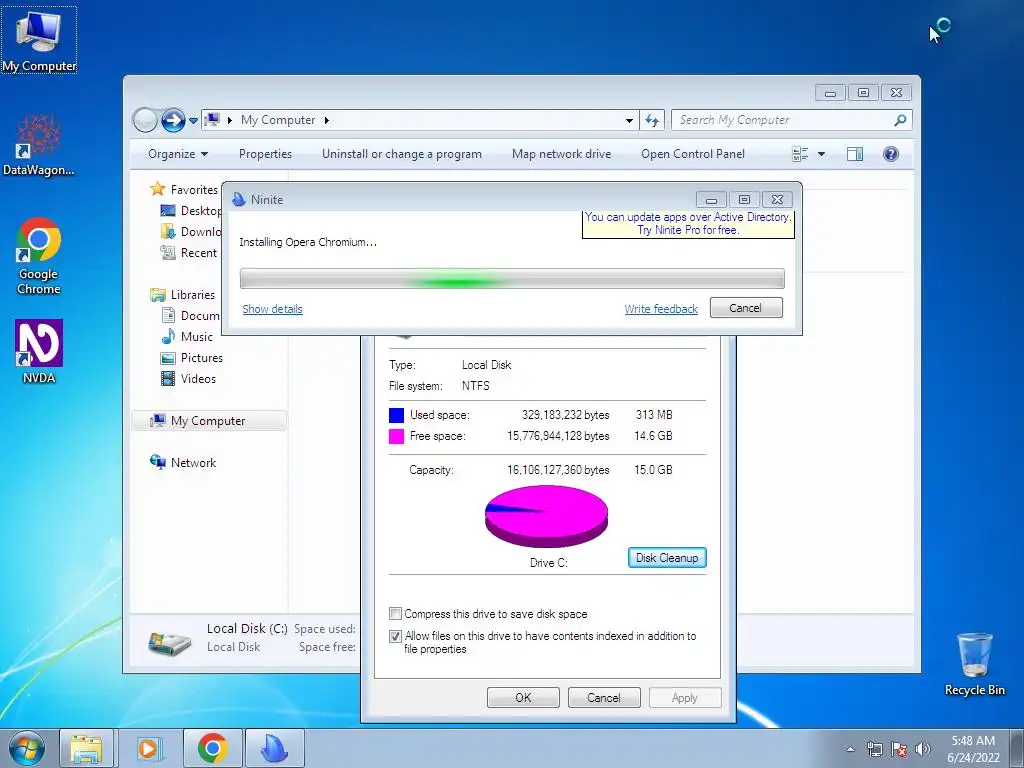The height and width of the screenshot is (768, 1024).
Task: Switch to Ninite in the taskbar
Action: (274, 748)
